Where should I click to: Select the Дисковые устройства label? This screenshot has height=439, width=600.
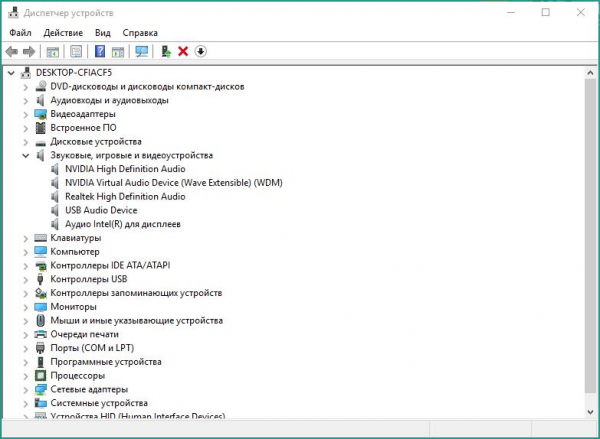click(96, 142)
